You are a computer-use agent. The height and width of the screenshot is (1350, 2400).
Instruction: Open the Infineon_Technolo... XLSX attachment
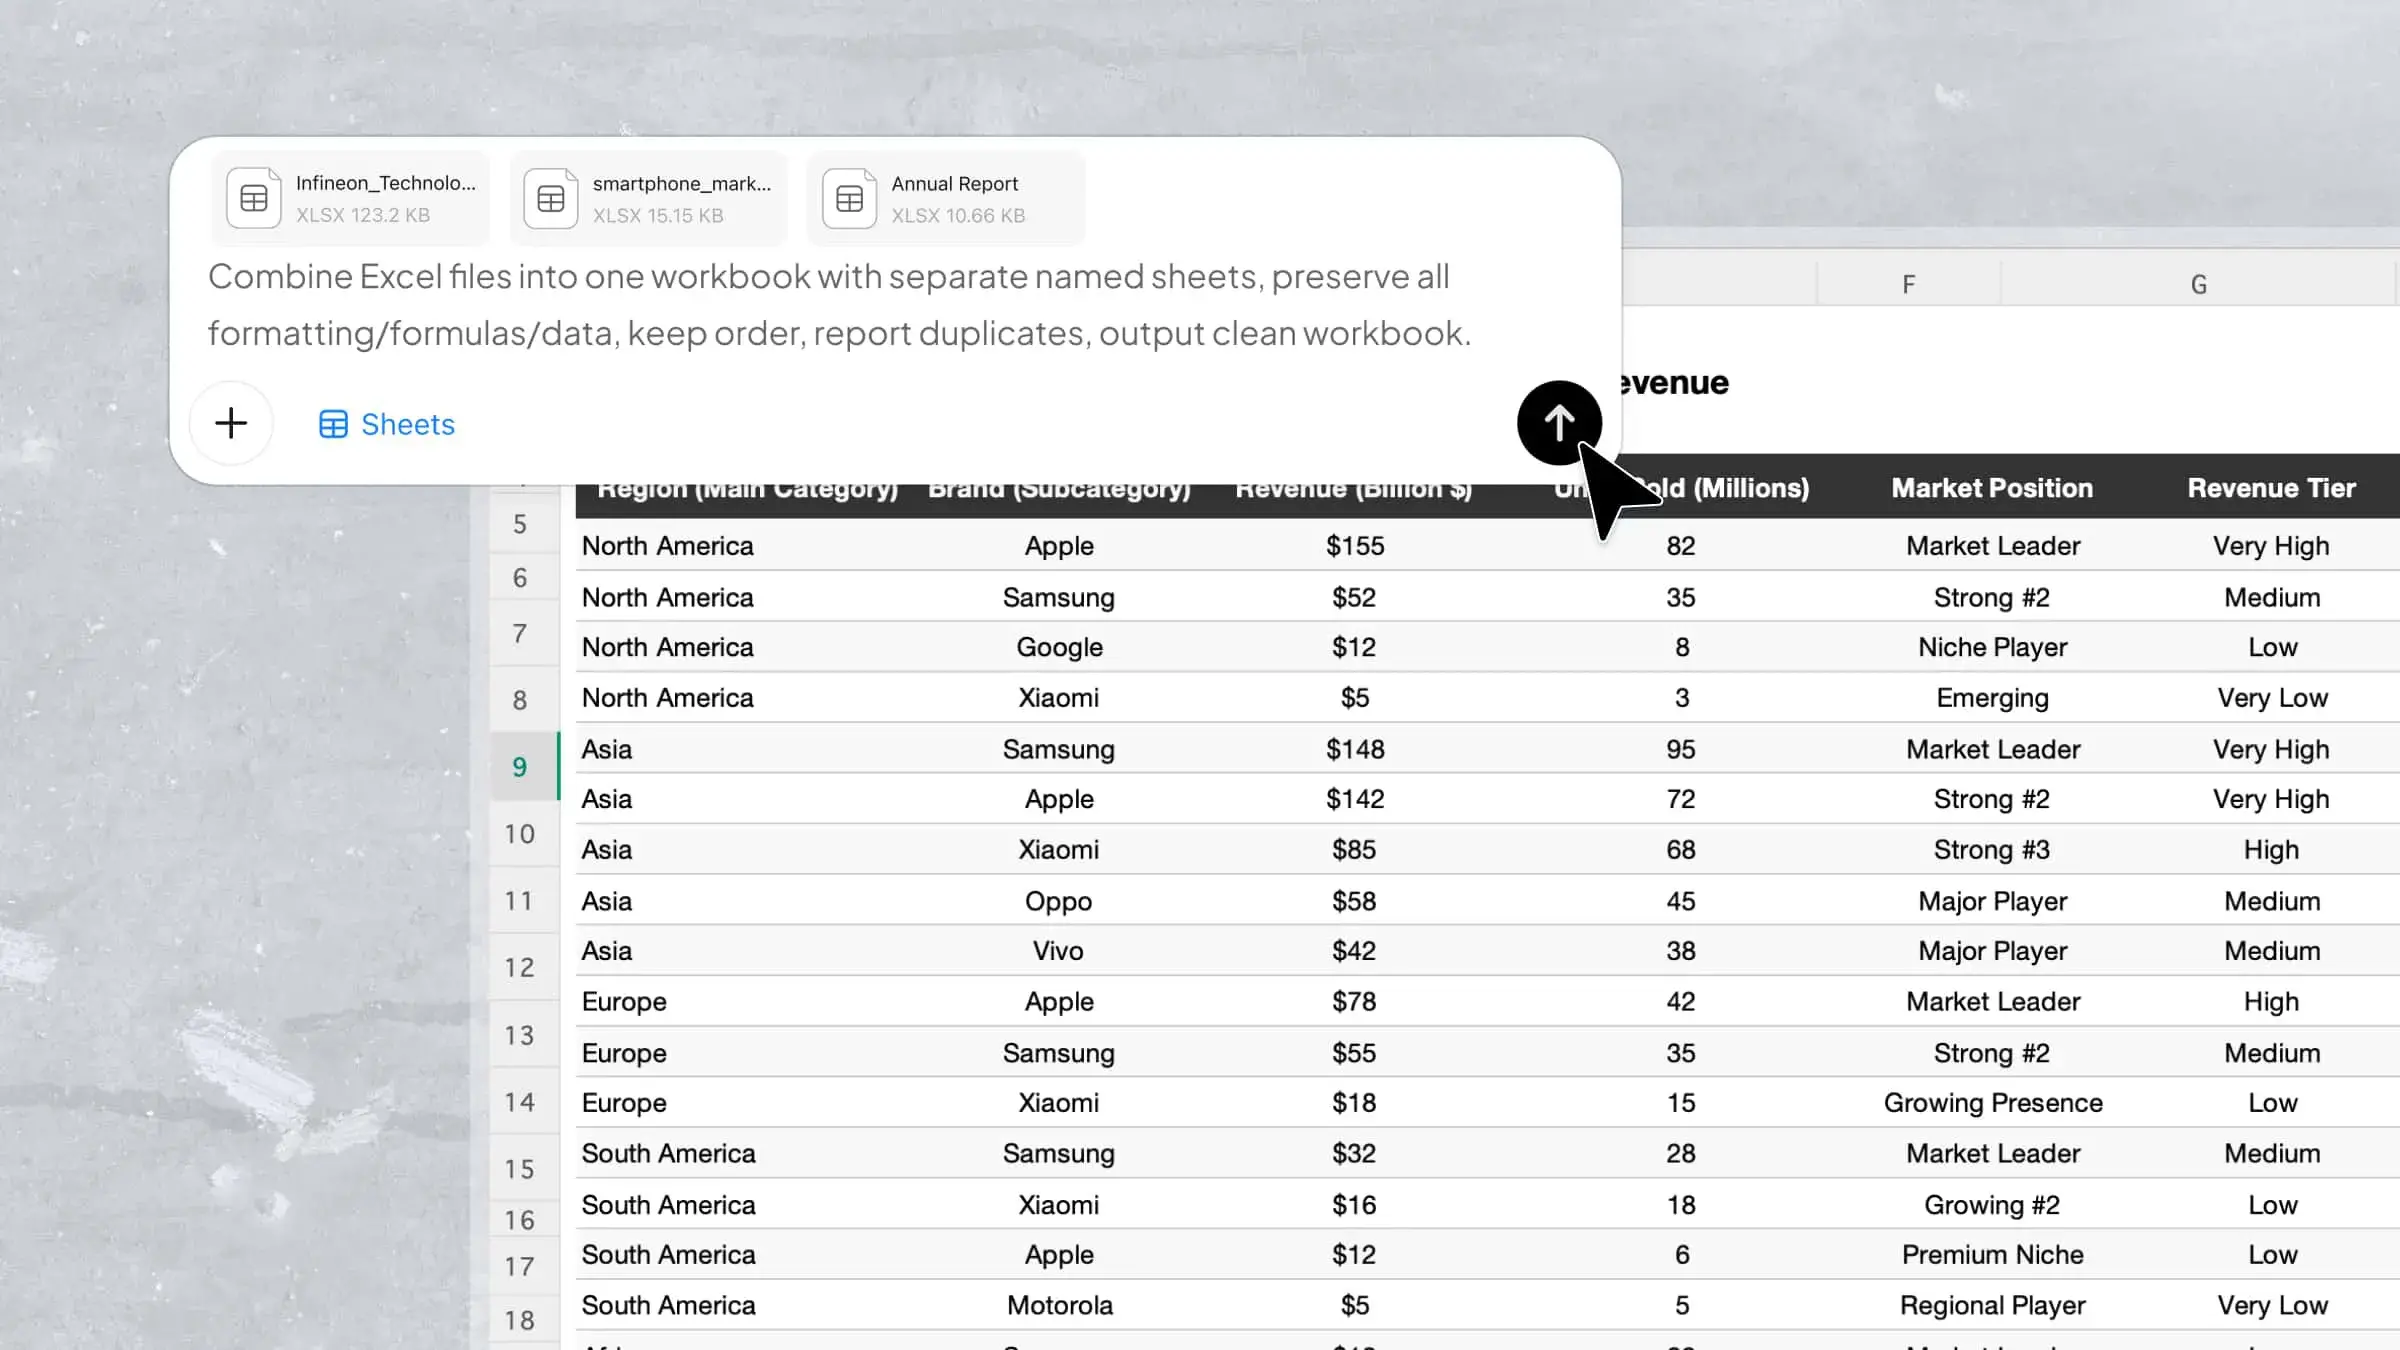pos(351,198)
